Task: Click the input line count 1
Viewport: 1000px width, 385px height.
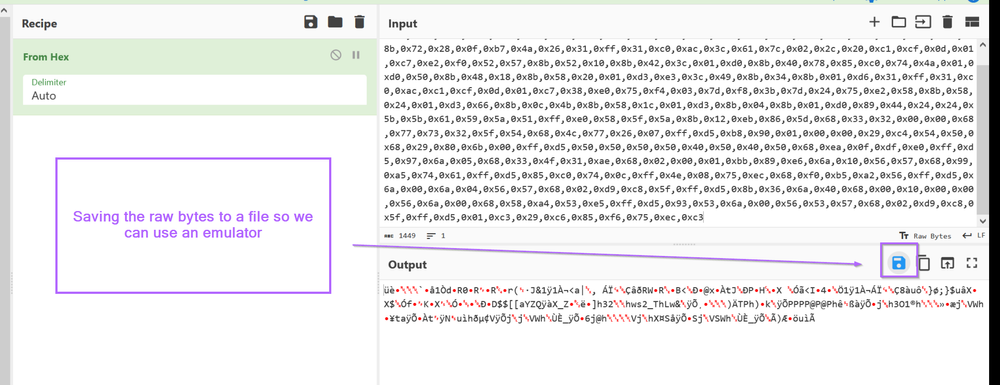Action: coord(435,236)
